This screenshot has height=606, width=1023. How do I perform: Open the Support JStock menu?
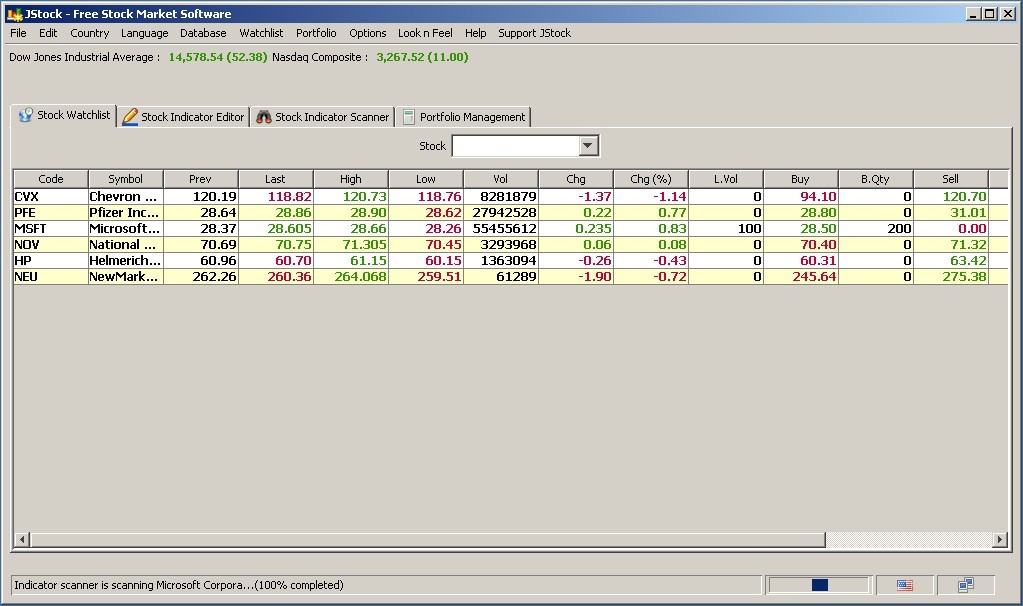534,33
